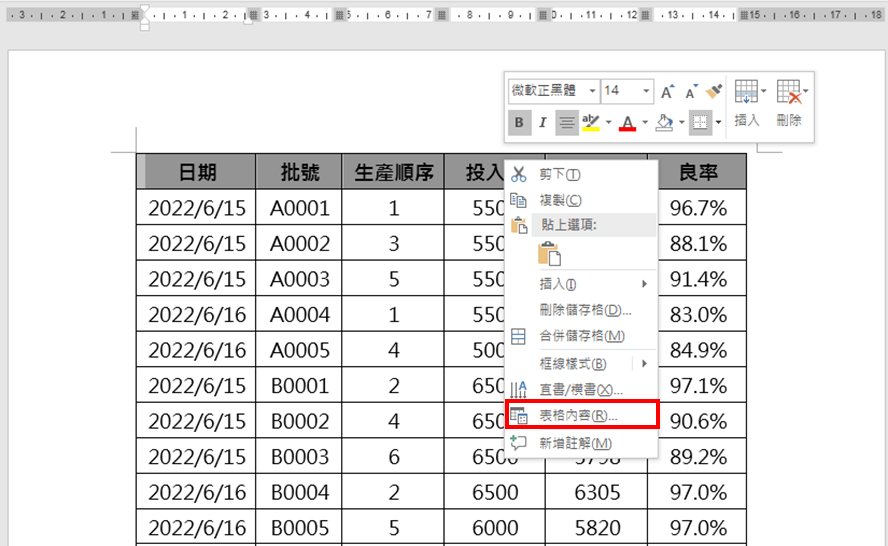Screen dimensions: 888x546
Task: Click the shrink font size icon
Action: 690,91
